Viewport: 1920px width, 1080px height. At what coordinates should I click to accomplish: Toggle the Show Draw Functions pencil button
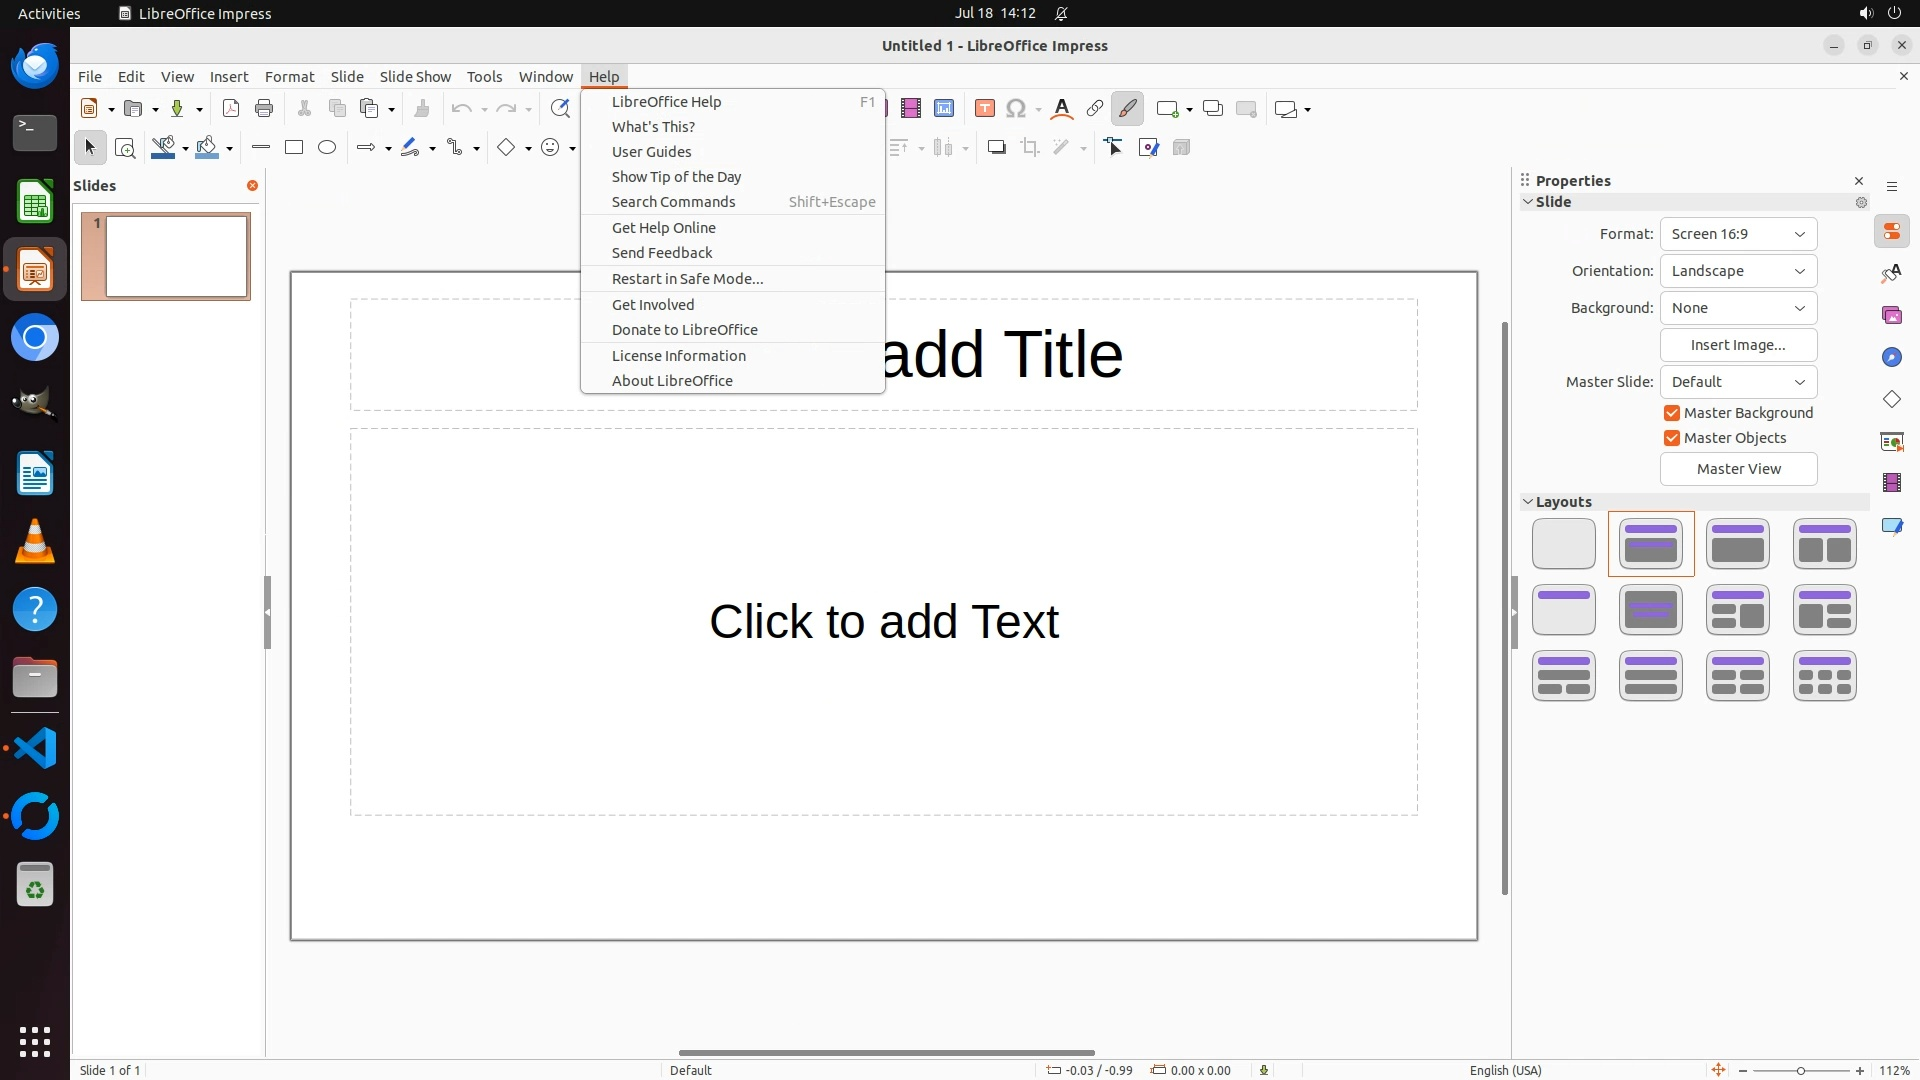pos(1127,109)
